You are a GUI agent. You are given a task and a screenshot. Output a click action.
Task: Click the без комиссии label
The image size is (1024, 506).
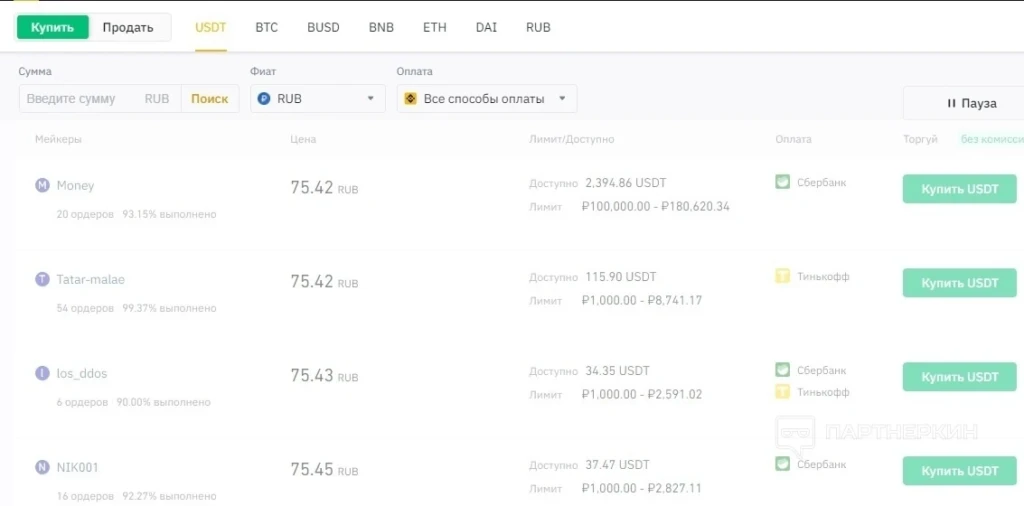(991, 139)
